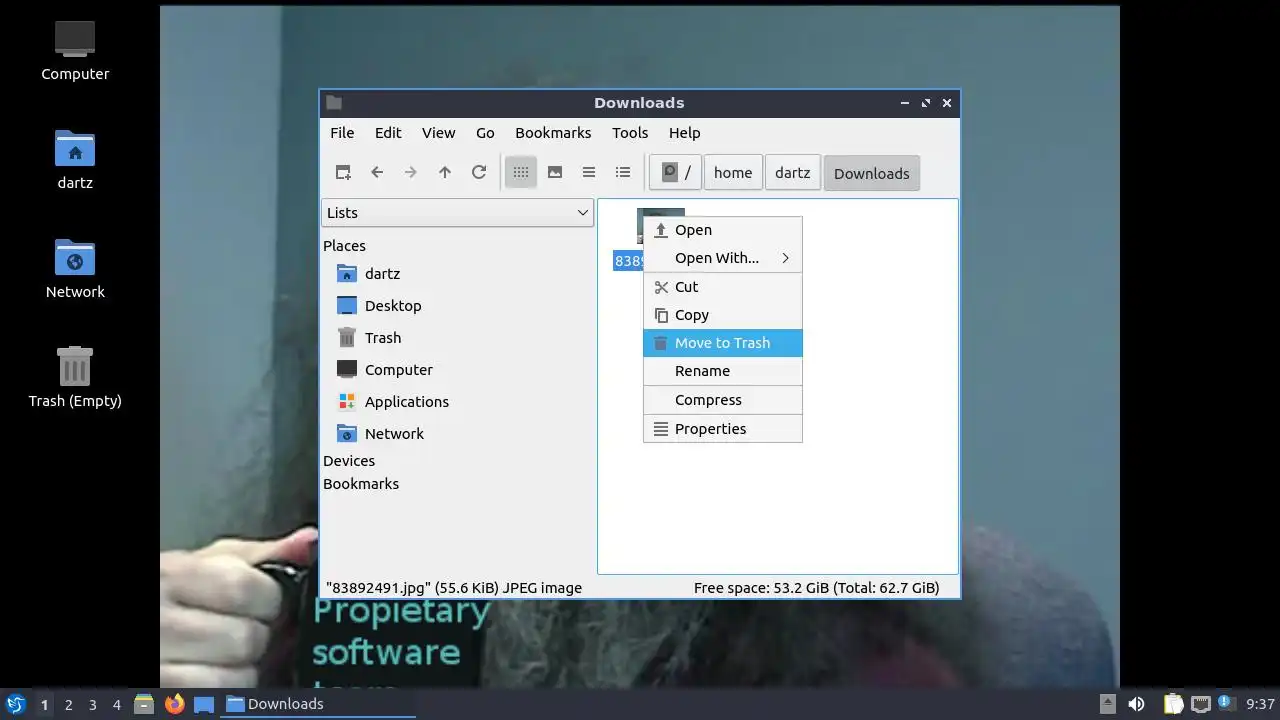Open the LXQt start menu
Viewport: 1280px width, 720px height.
pos(15,704)
